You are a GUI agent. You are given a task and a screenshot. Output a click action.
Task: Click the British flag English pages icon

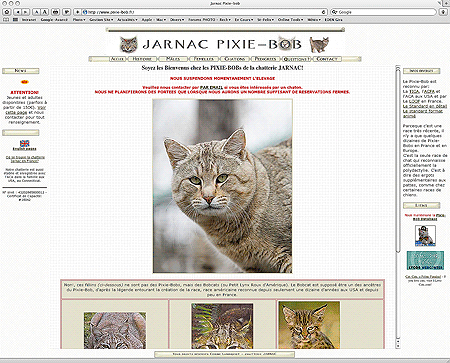pyautogui.click(x=24, y=143)
